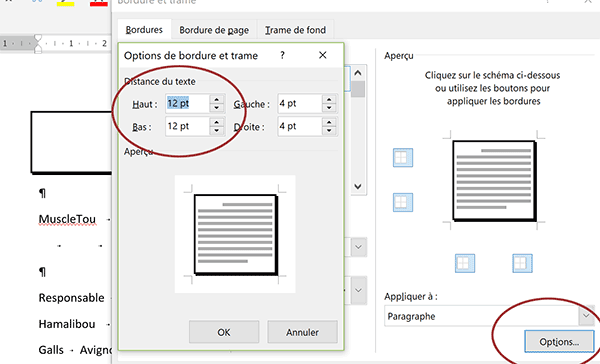Screen dimensions: 600x364
Task: Click inside the bordered paragraph box
Action: (x=72, y=142)
